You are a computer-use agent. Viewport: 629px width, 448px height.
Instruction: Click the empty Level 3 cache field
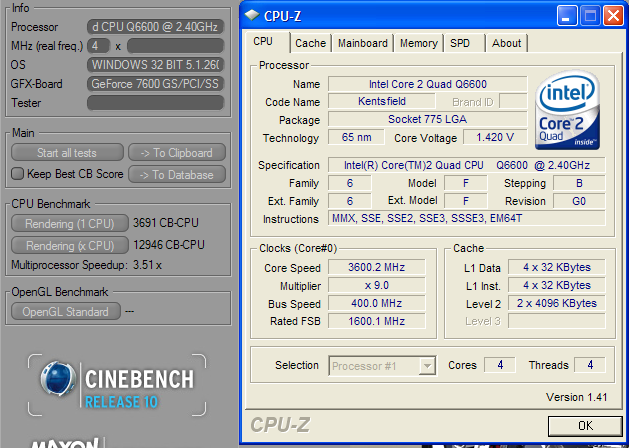[x=557, y=321]
